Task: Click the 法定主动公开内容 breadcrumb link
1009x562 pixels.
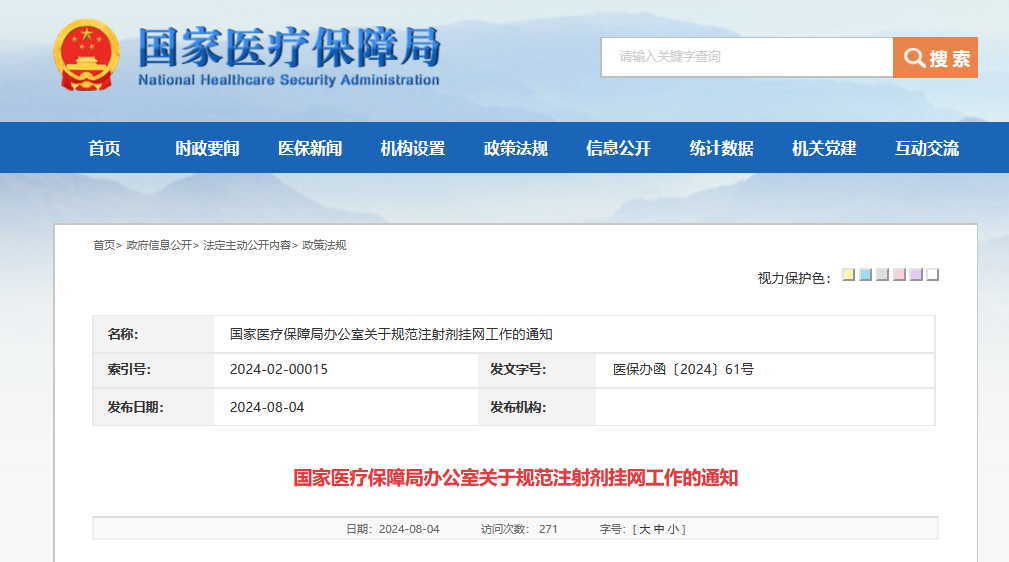Action: pyautogui.click(x=247, y=245)
